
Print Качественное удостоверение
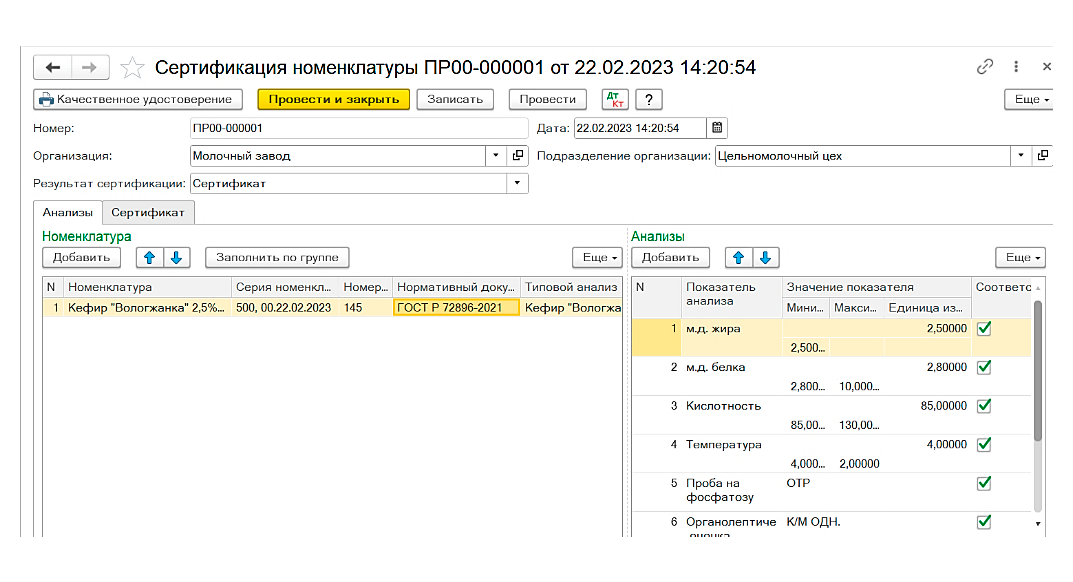[138, 99]
